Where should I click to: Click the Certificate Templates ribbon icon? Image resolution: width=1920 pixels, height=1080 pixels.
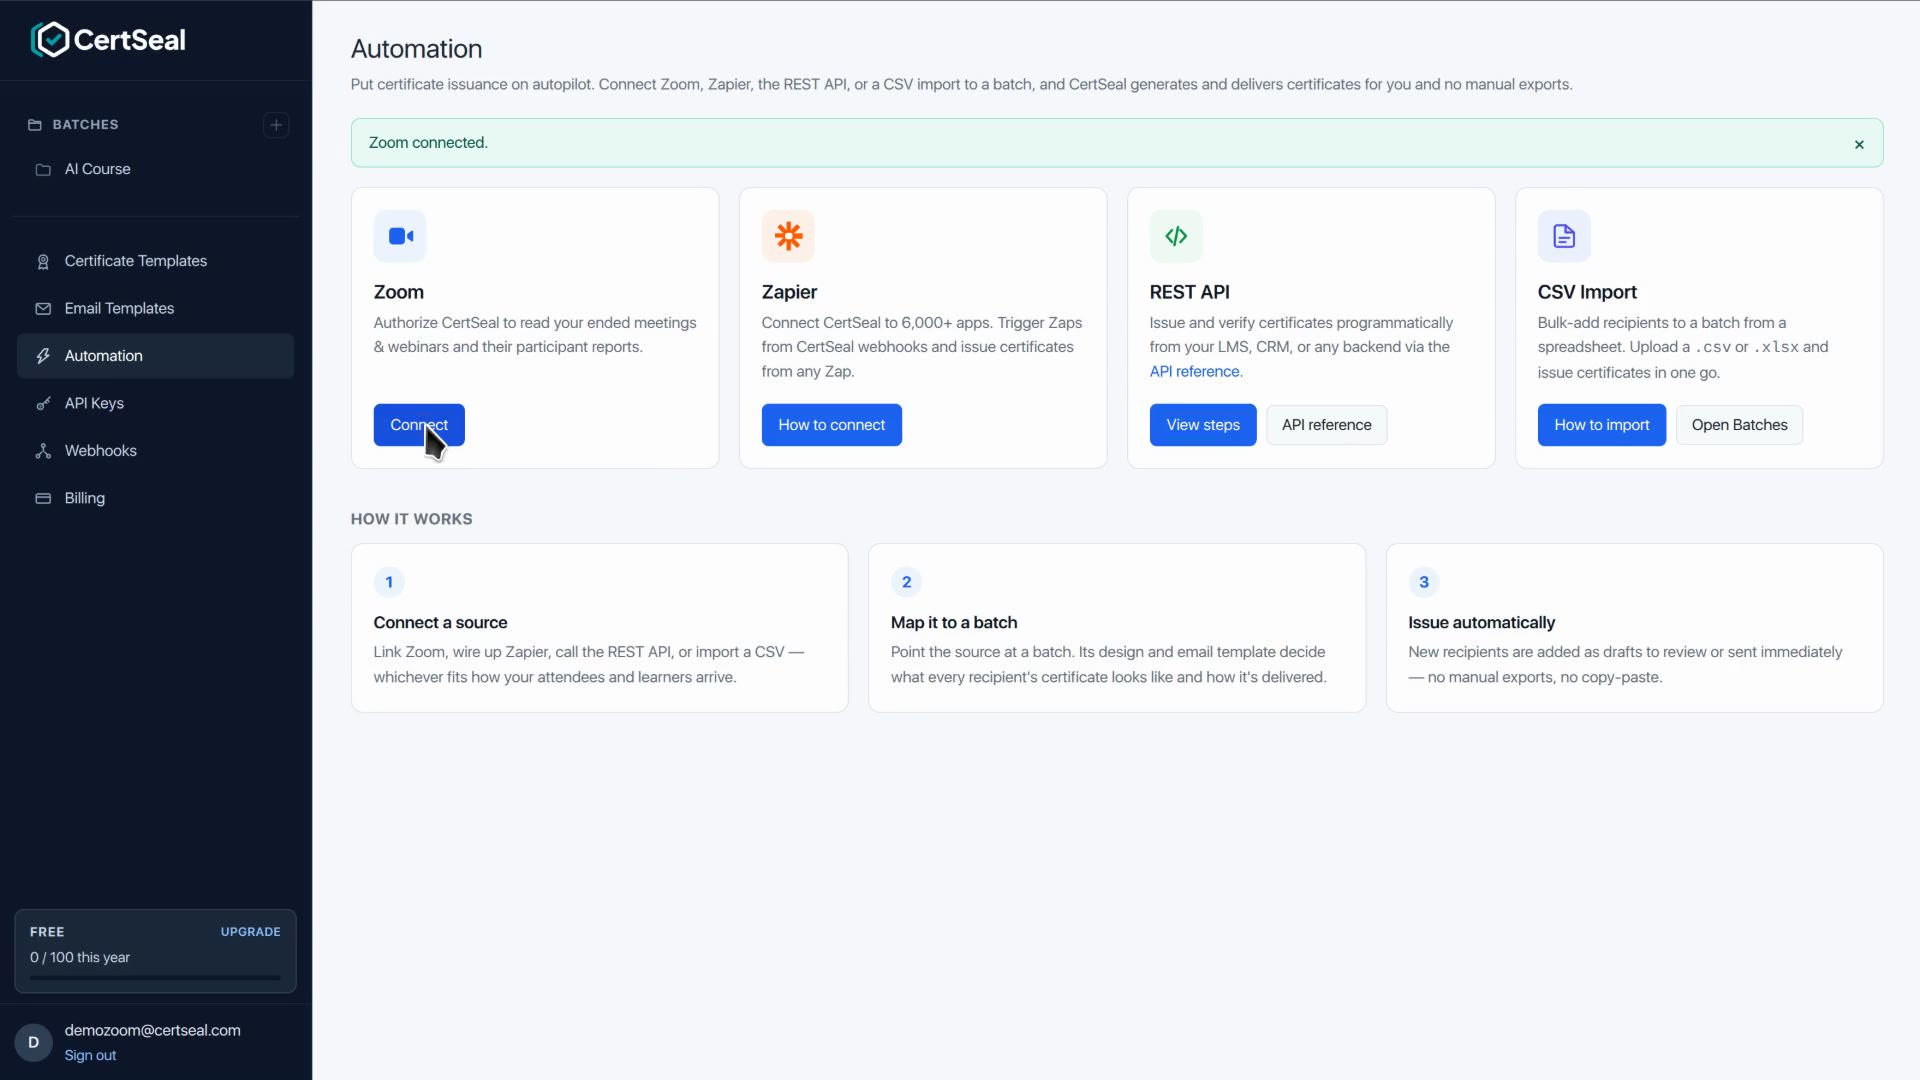[x=43, y=262]
